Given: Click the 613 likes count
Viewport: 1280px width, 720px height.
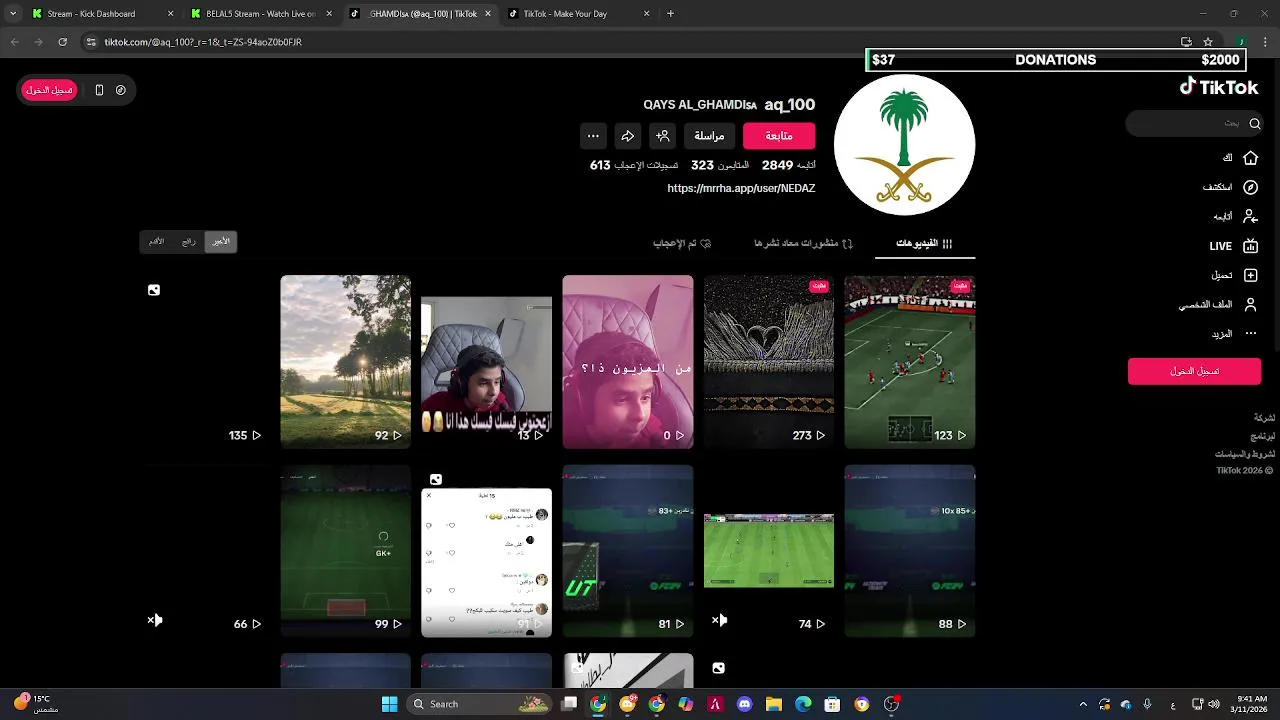Looking at the screenshot, I should point(600,165).
